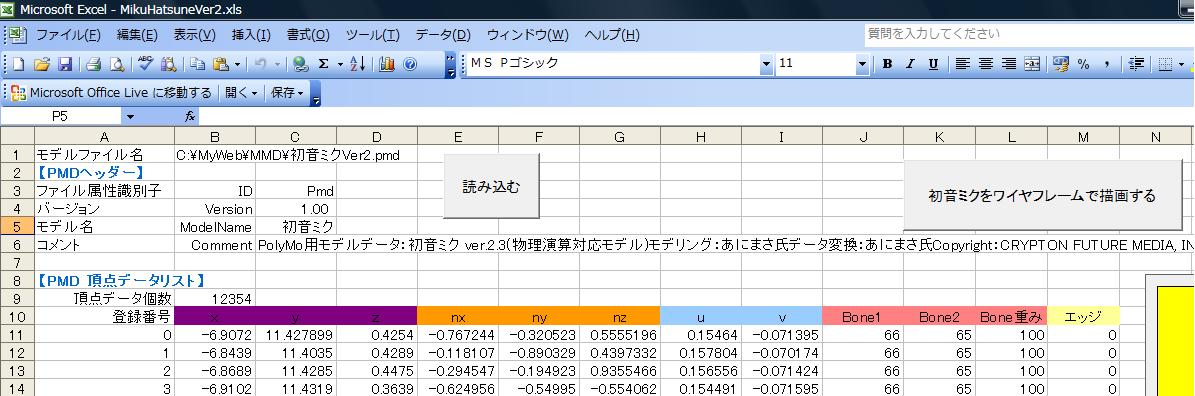Save the workbook using floppy icon

coord(65,65)
